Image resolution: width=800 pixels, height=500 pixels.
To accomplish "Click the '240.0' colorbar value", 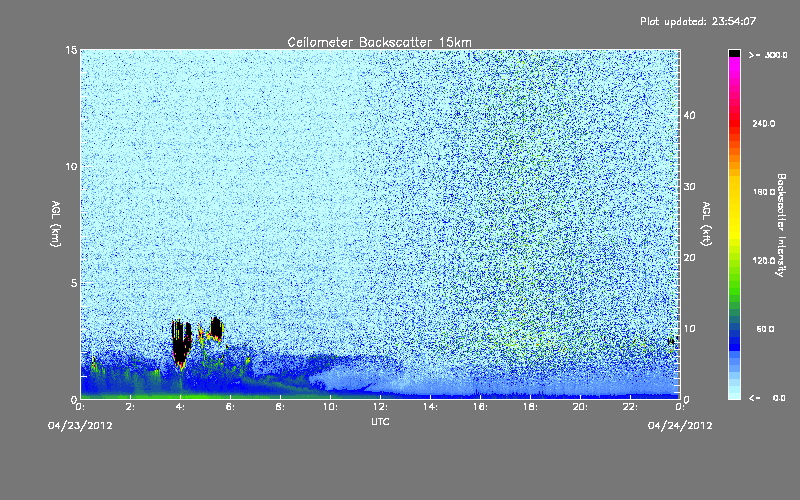I will click(x=764, y=124).
